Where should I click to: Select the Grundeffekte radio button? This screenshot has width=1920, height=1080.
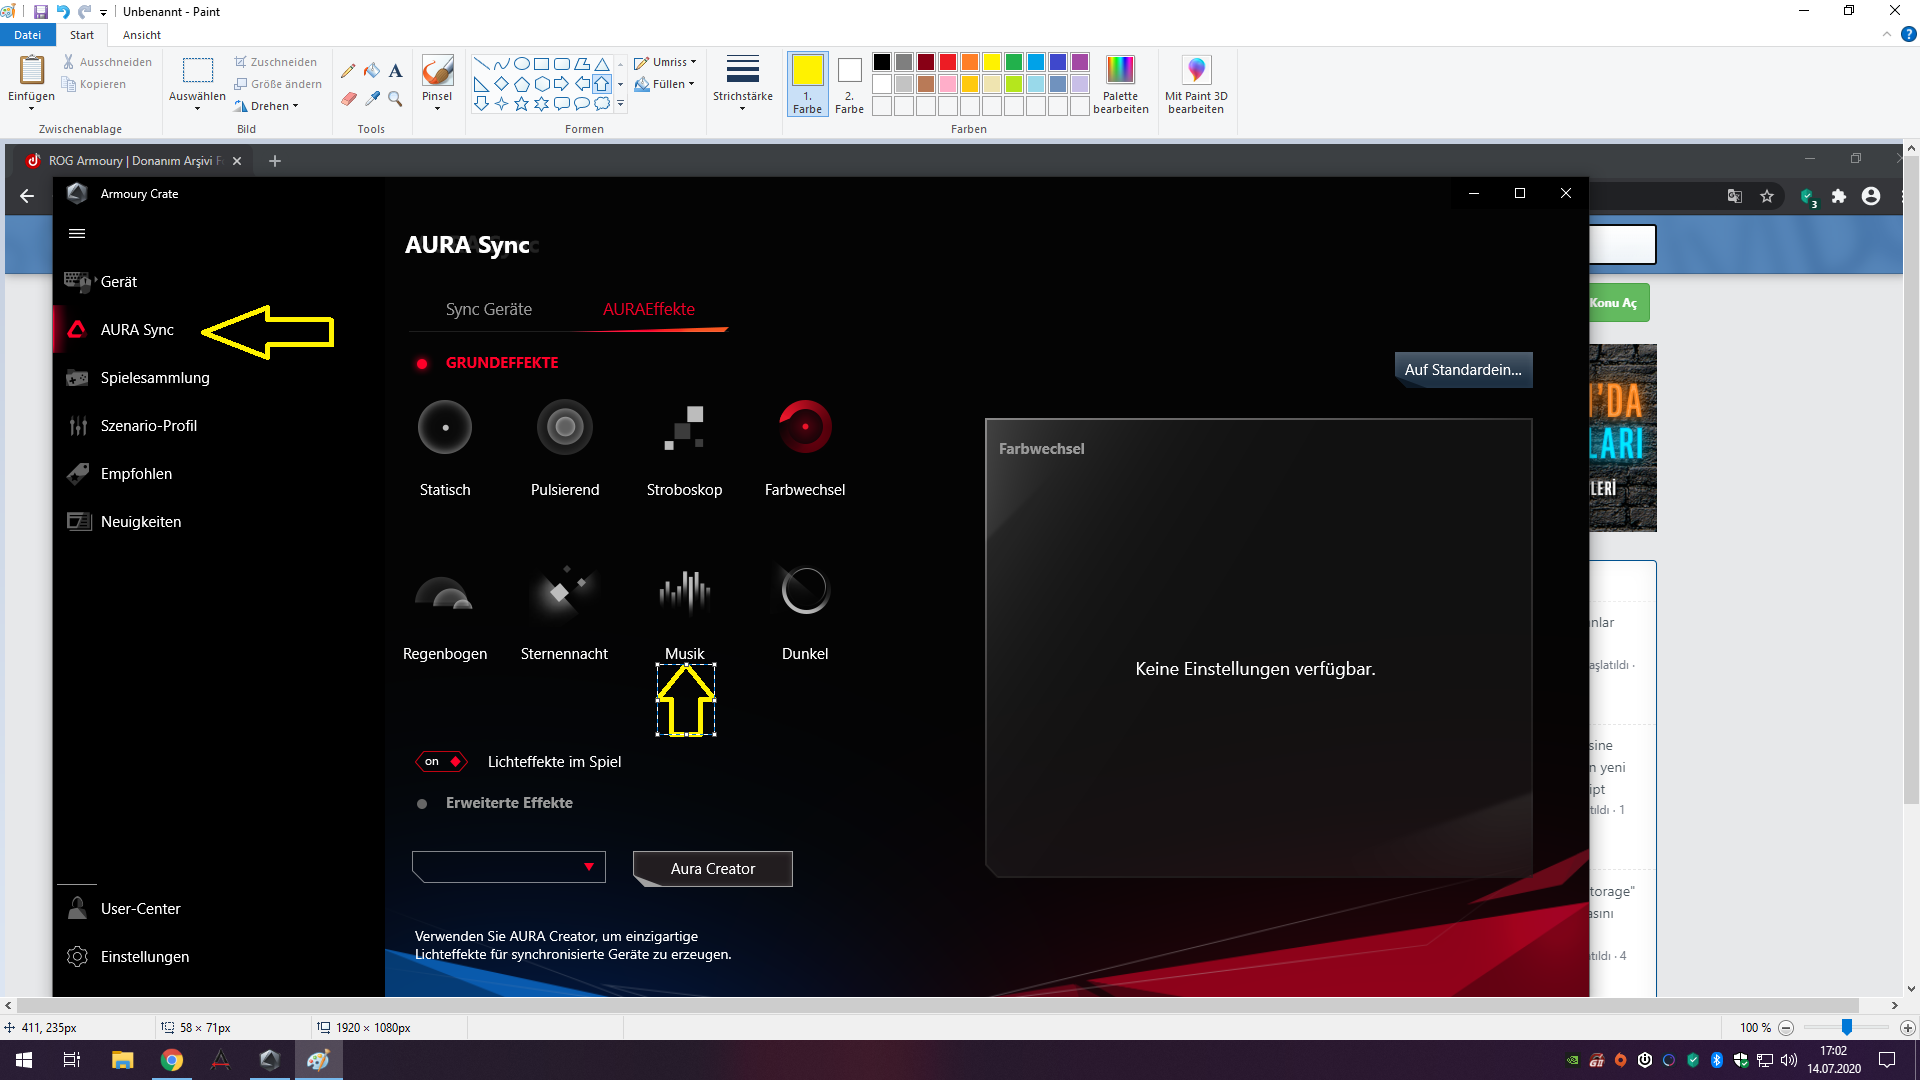coord(422,364)
